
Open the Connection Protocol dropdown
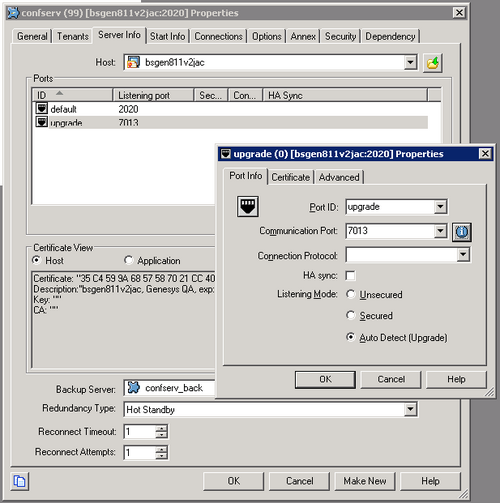click(463, 255)
